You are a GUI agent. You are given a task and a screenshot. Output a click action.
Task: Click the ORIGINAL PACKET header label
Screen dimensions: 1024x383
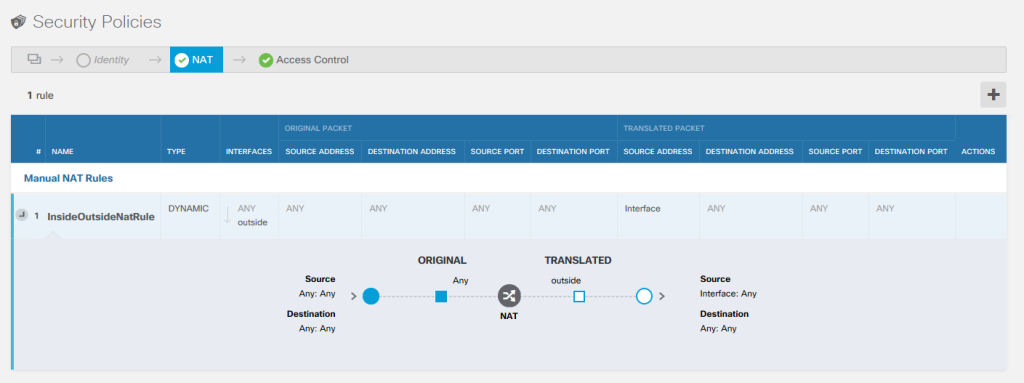click(319, 128)
